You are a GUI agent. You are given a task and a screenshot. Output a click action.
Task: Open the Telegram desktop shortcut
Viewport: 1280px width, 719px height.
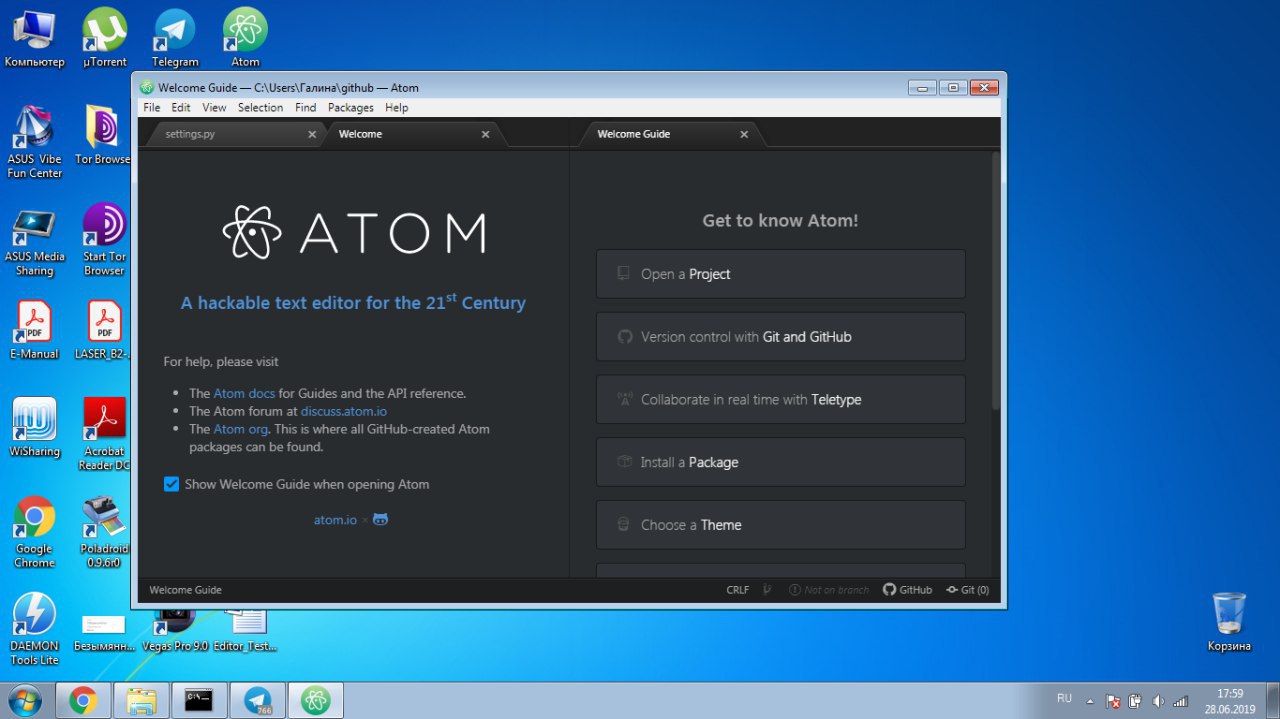(175, 38)
